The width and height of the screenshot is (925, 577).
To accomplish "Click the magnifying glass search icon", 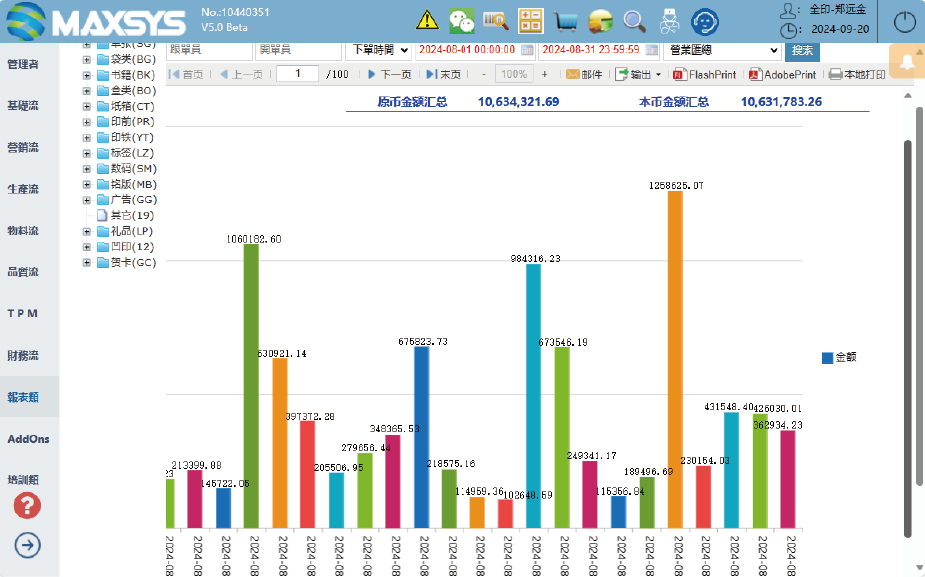I will 635,22.
